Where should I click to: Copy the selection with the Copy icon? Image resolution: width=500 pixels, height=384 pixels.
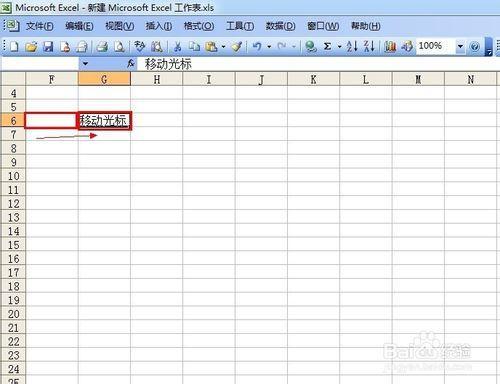[194, 46]
